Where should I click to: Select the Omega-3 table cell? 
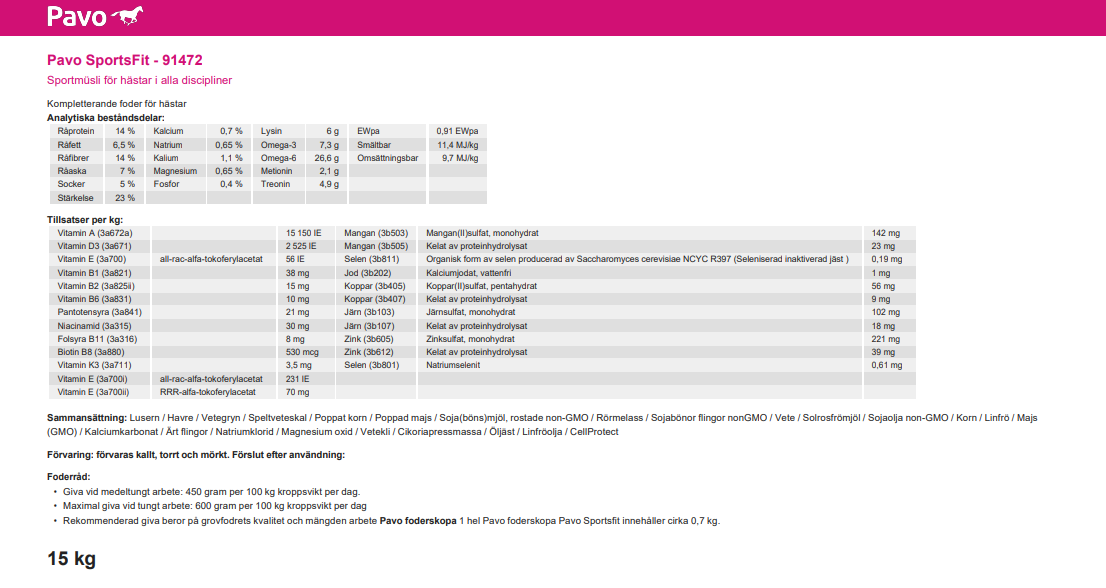coord(279,145)
